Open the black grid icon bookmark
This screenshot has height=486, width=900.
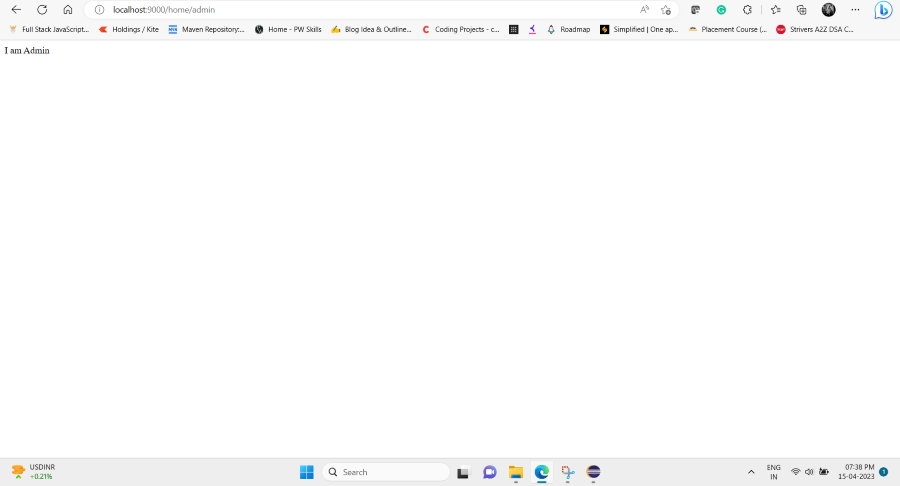[x=514, y=29]
